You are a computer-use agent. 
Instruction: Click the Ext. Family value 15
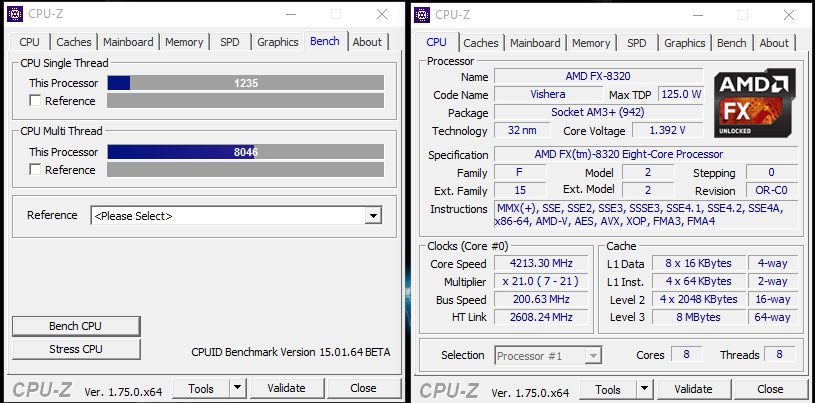(520, 190)
